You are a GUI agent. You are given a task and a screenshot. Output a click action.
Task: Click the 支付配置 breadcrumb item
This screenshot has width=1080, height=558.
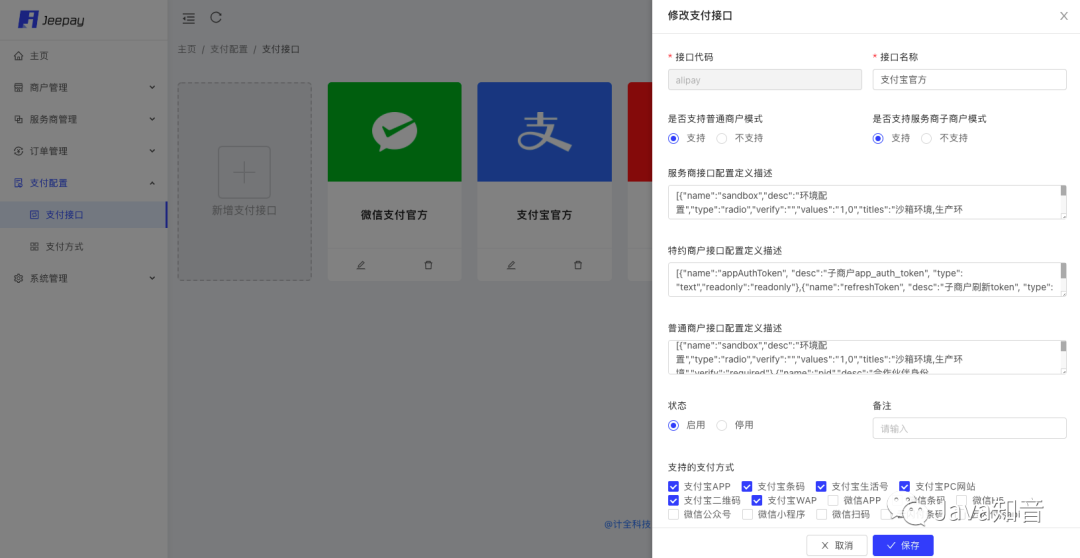pos(229,50)
